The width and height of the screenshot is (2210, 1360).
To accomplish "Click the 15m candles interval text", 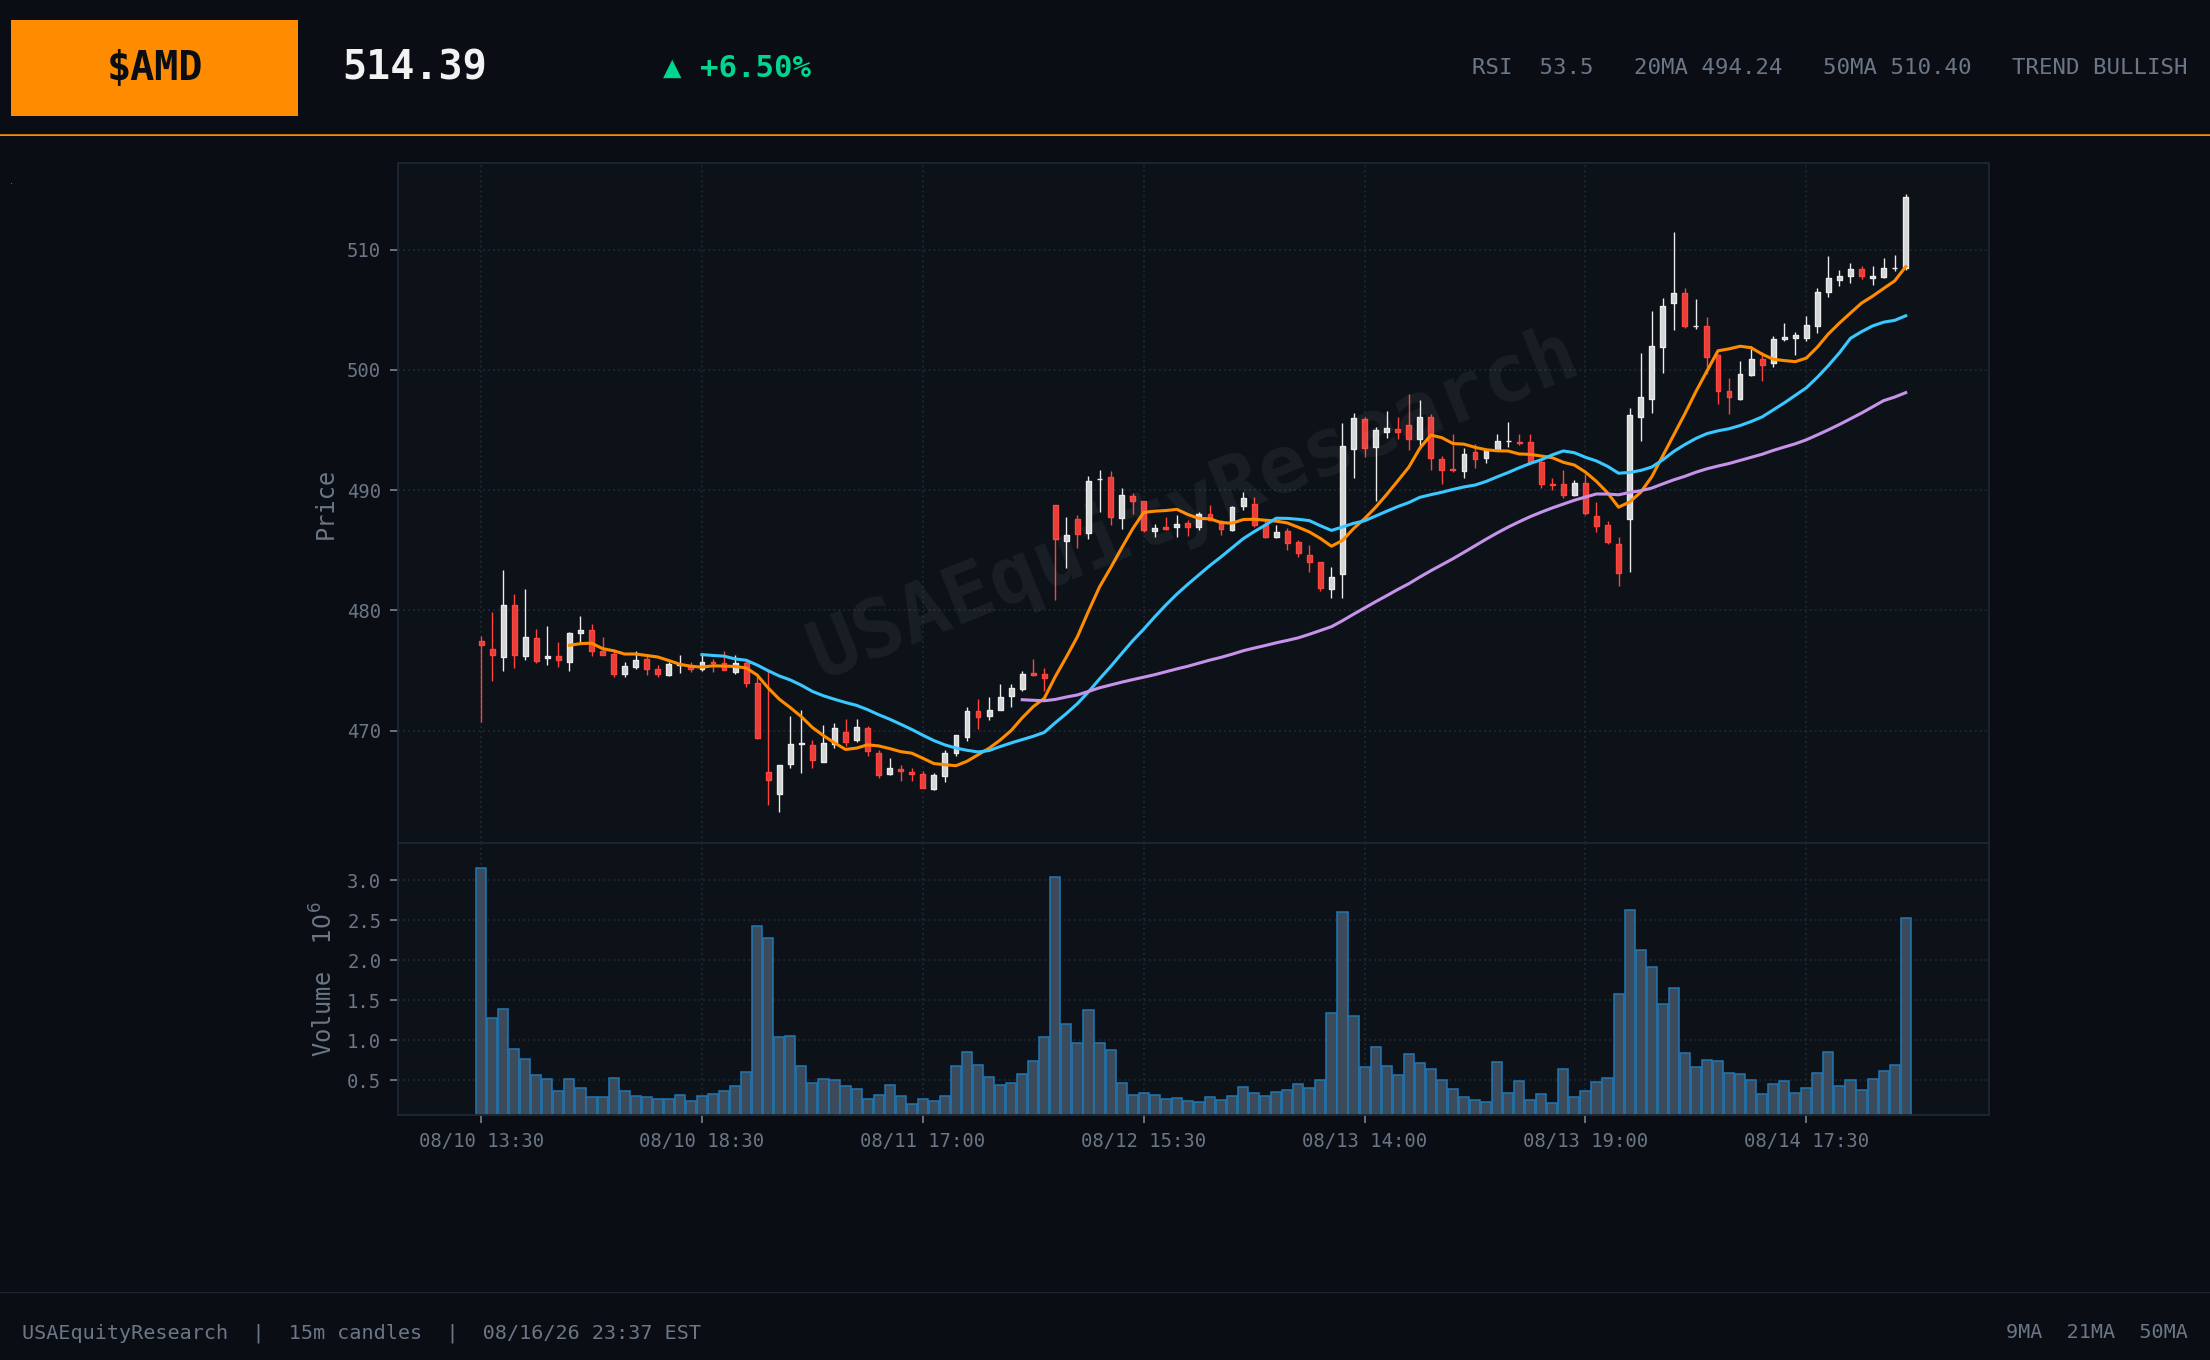I will [x=355, y=1333].
